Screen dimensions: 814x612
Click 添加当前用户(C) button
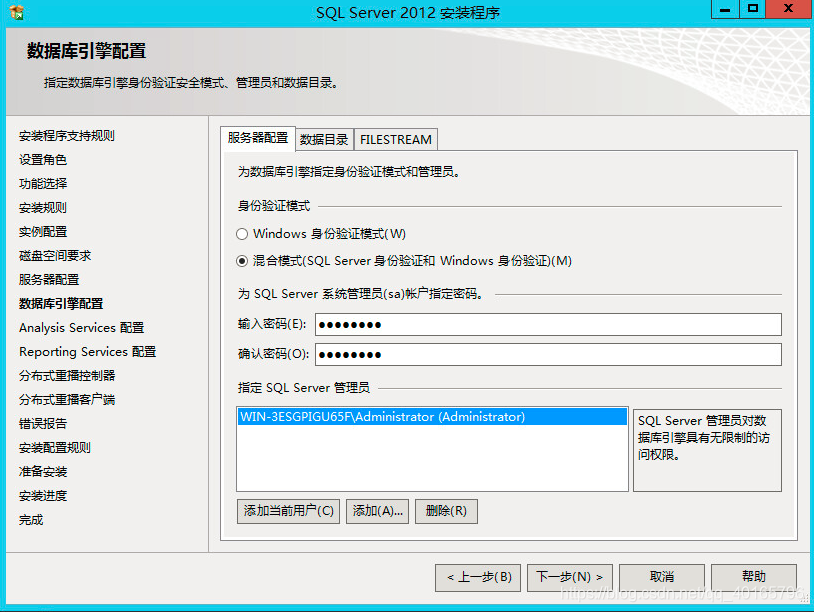point(289,511)
